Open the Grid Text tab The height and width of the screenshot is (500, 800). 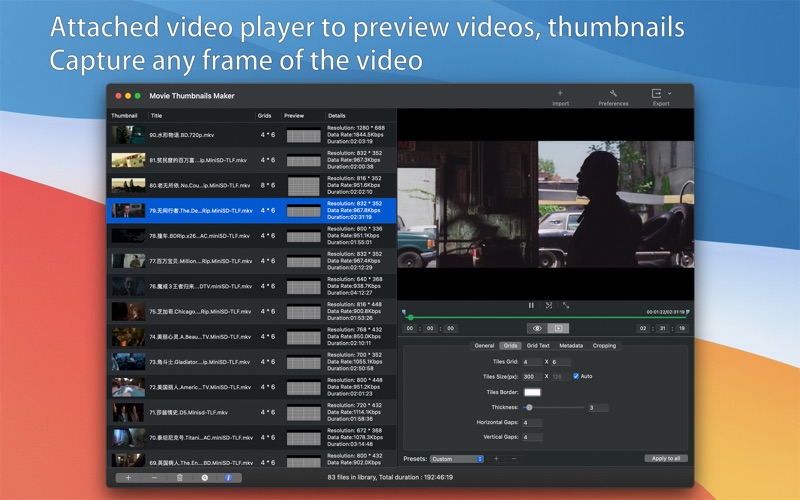538,345
